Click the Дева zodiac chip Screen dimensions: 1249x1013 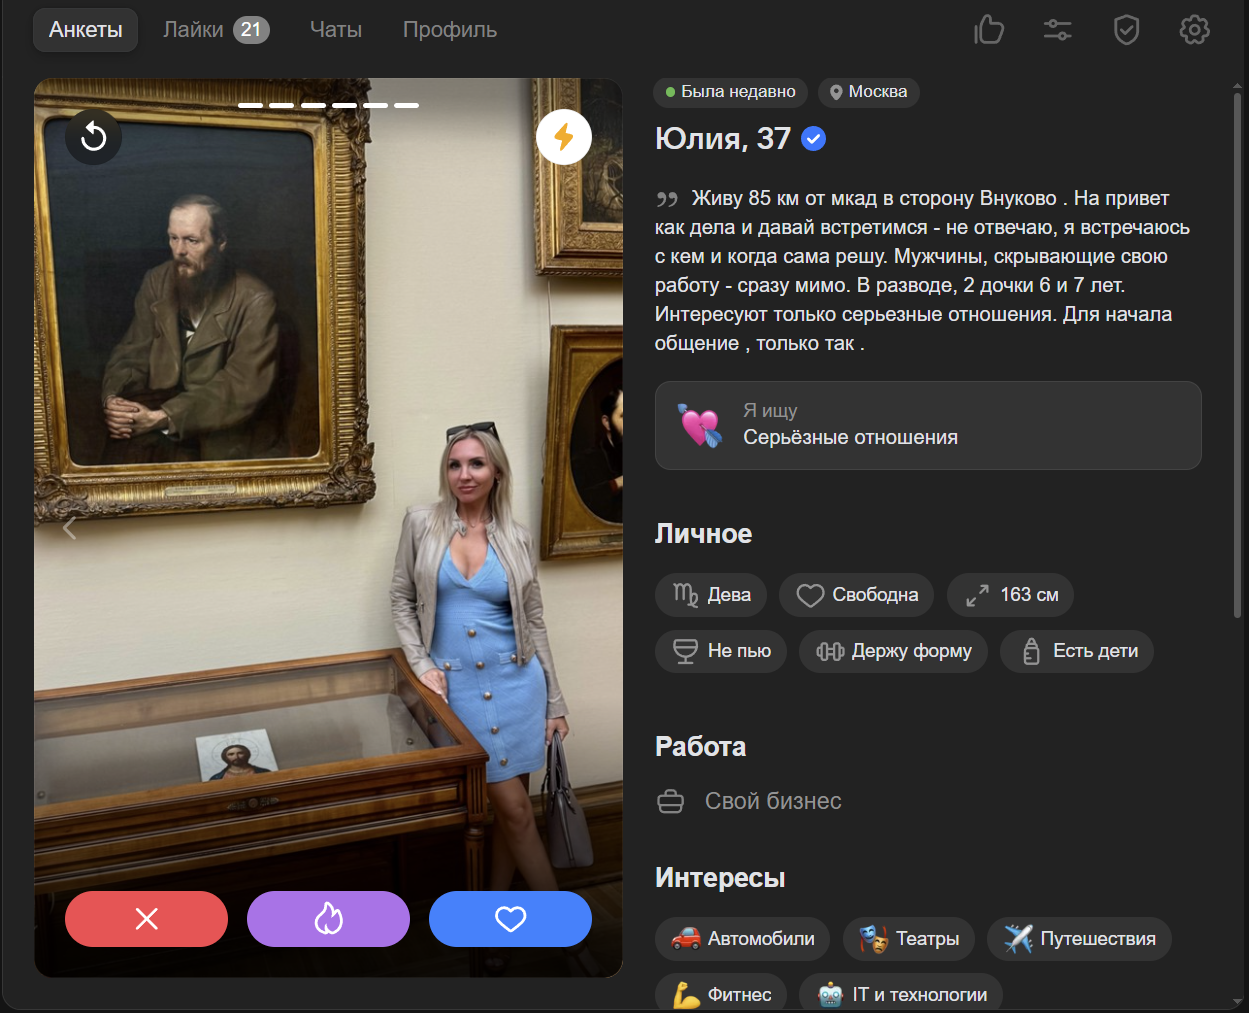(711, 595)
